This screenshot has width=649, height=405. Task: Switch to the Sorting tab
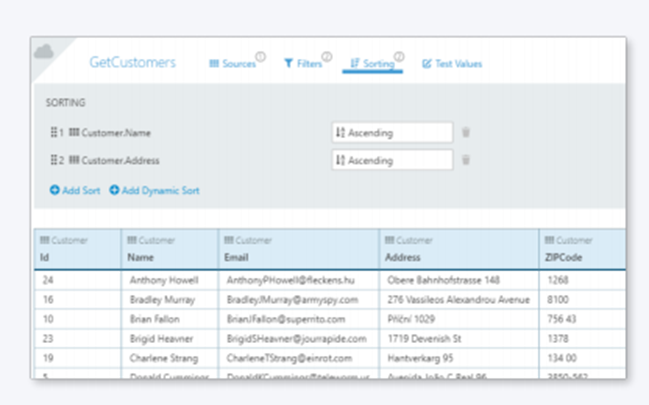point(372,63)
